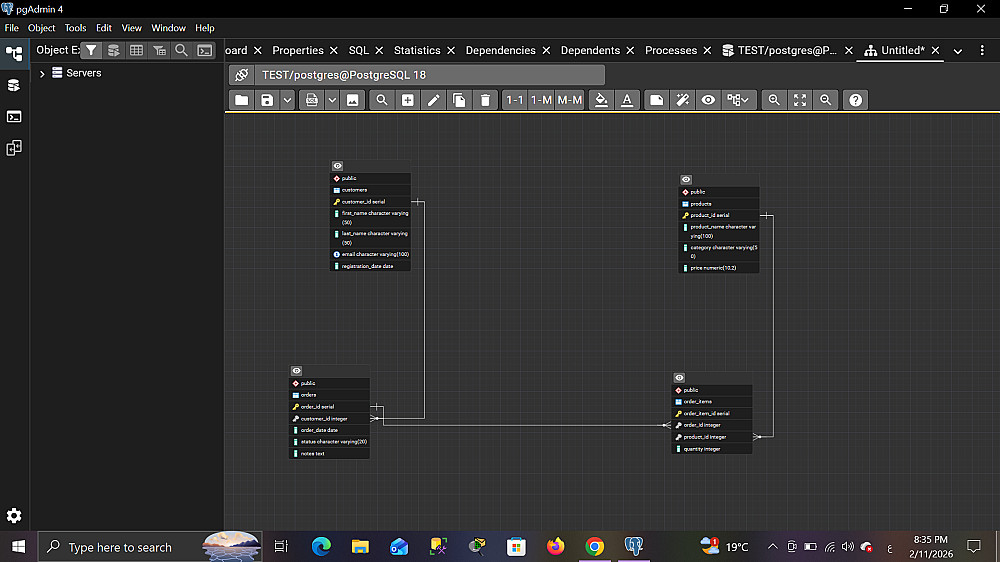Screen dimensions: 1000x562
Task: Open the Save dropdown arrow
Action: (x=287, y=100)
